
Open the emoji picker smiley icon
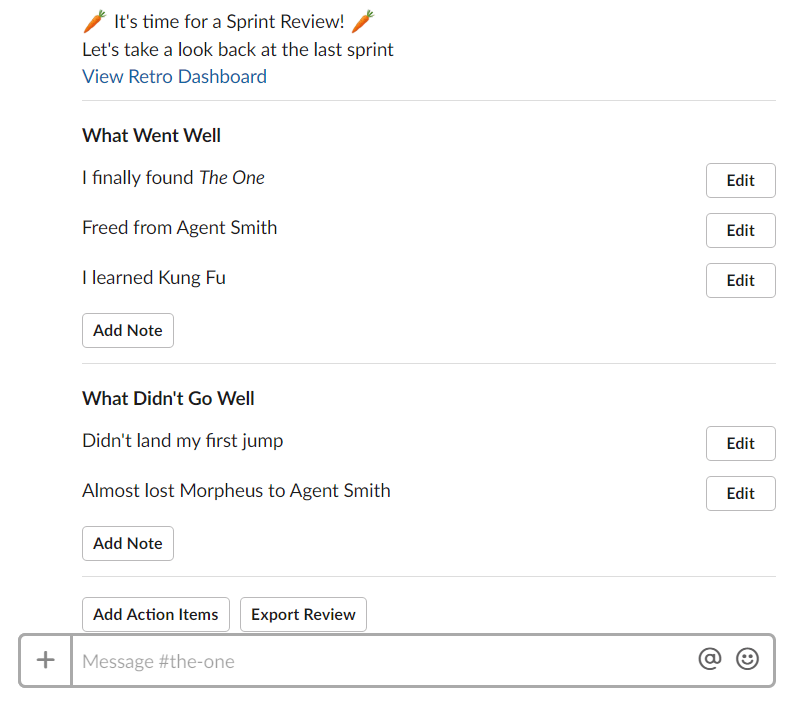pyautogui.click(x=747, y=659)
